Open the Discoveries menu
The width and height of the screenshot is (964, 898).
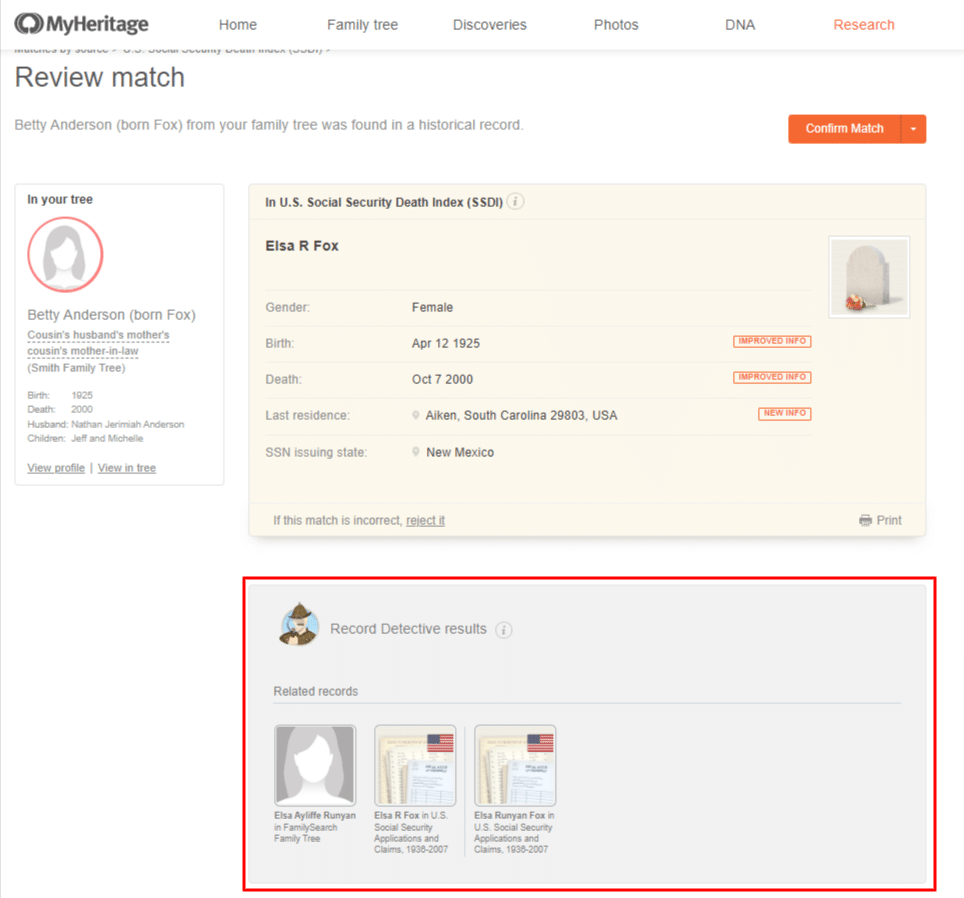click(489, 25)
